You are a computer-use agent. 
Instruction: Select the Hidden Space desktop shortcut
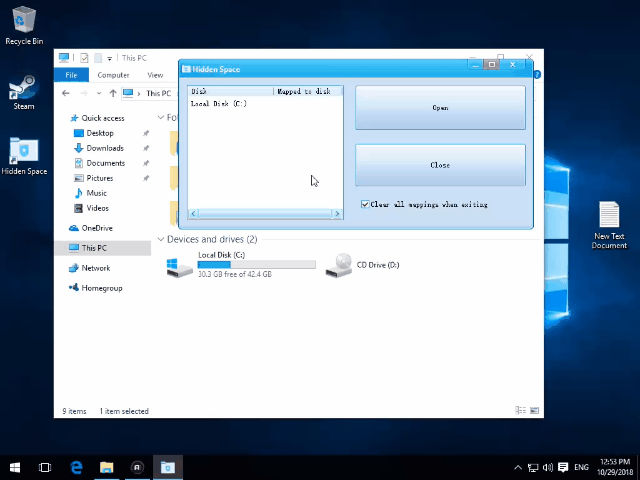click(24, 153)
